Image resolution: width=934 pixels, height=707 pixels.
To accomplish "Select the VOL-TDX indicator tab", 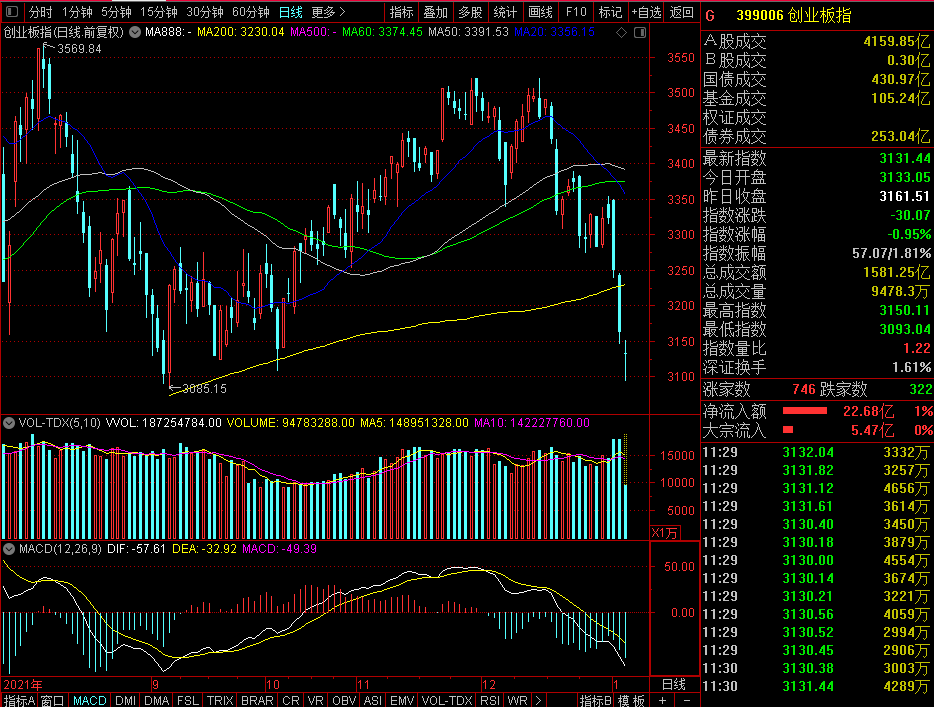I will coord(447,700).
